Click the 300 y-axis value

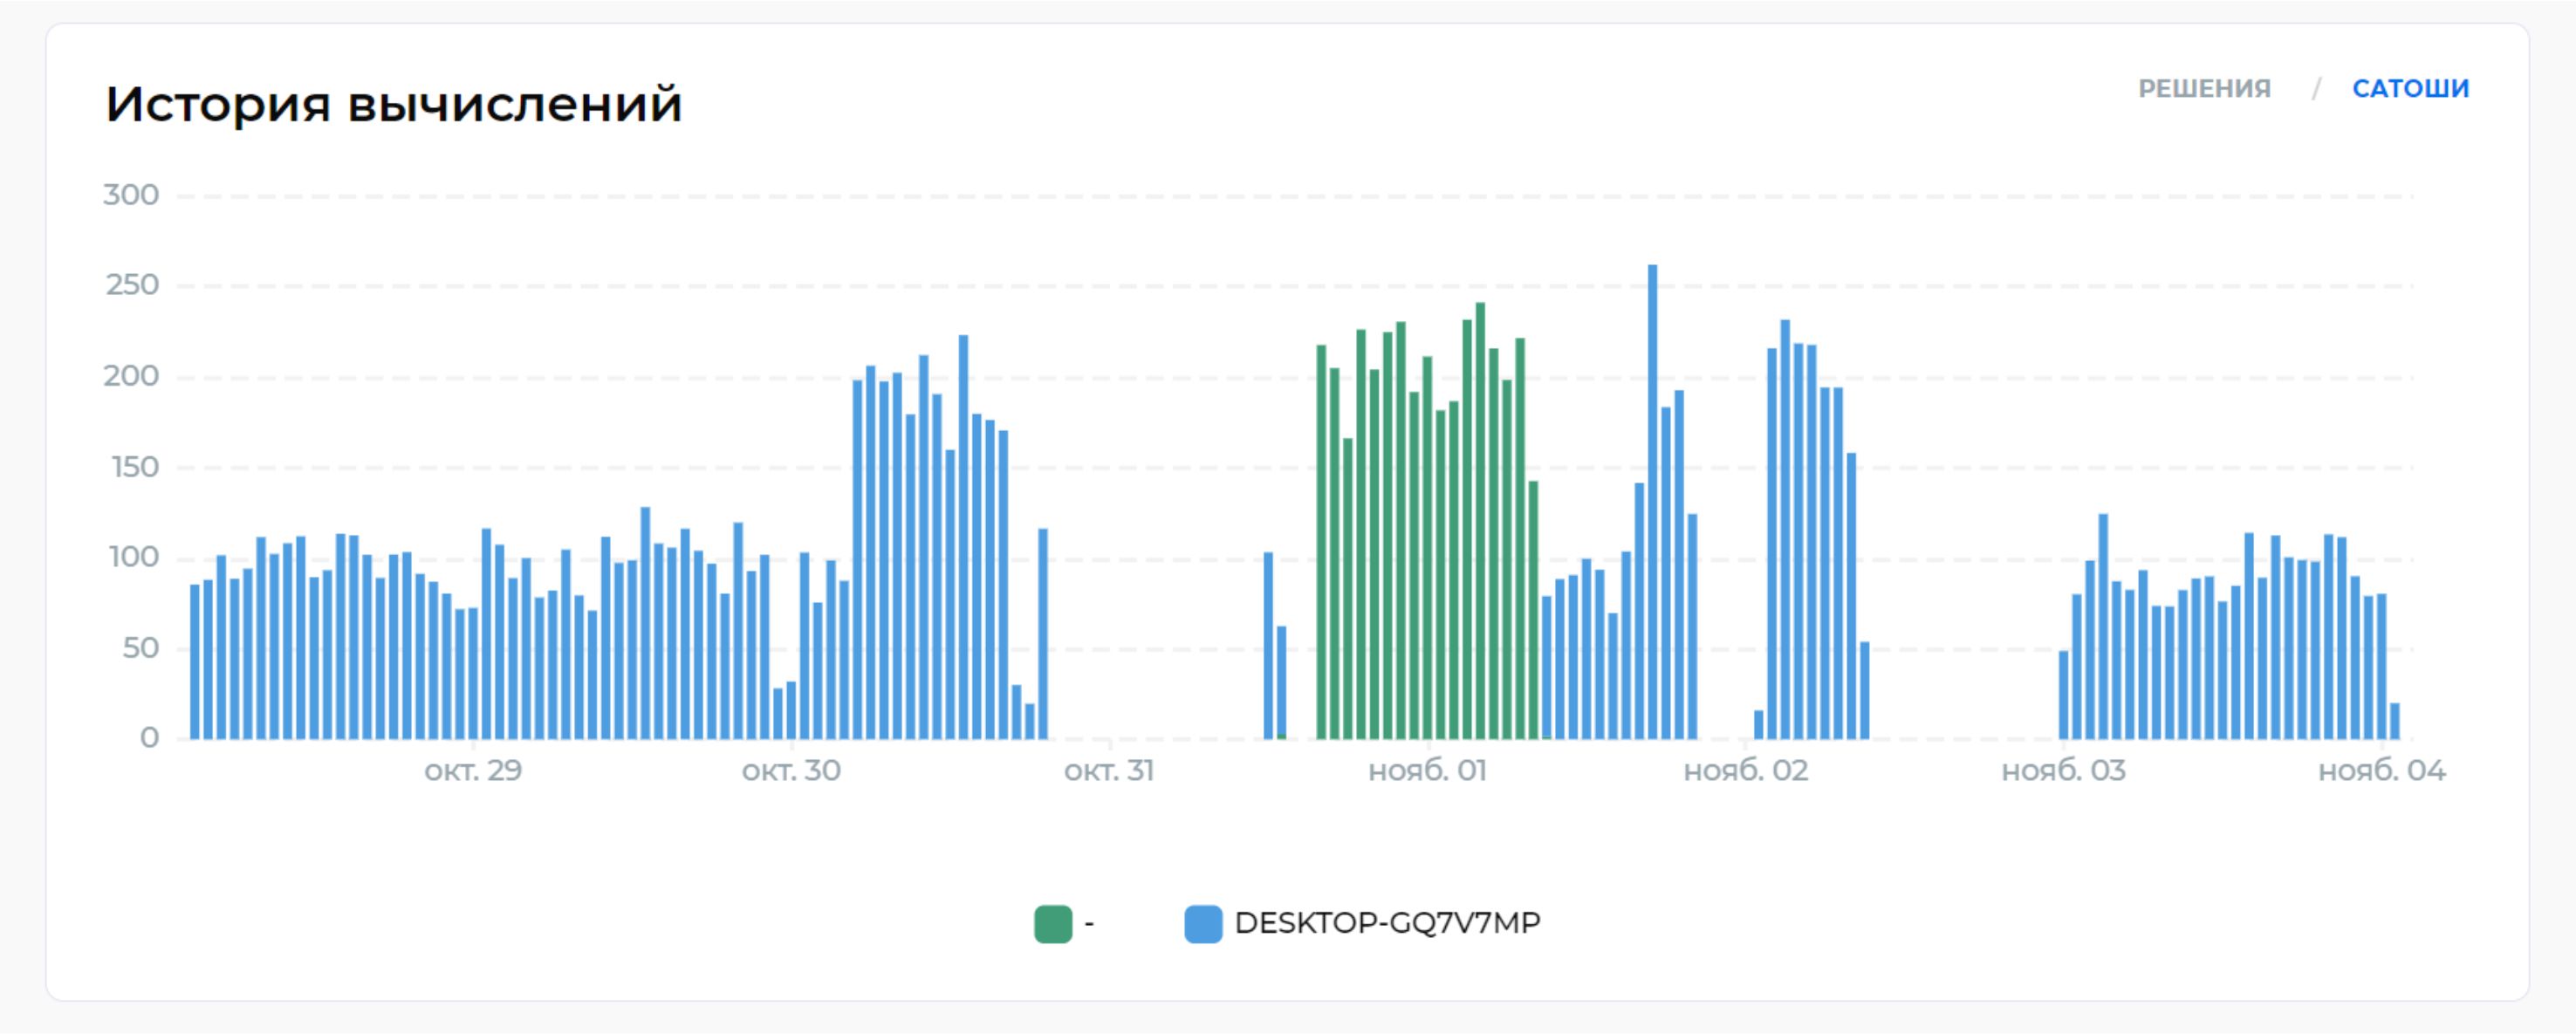(x=131, y=195)
